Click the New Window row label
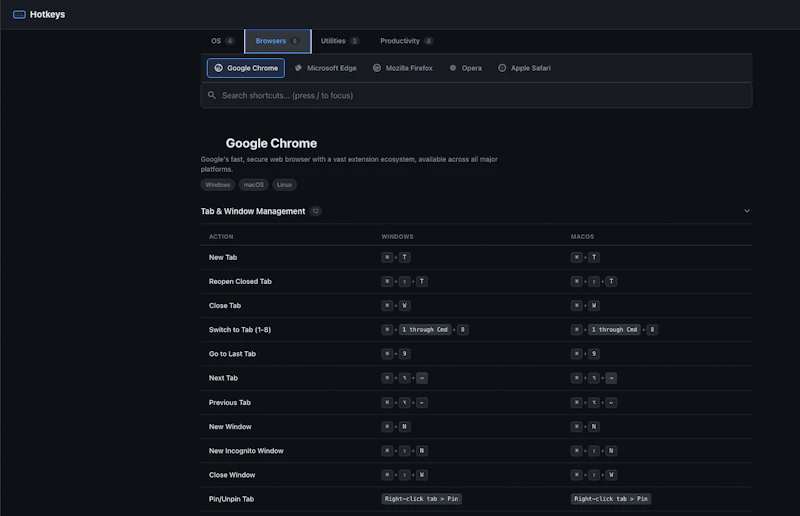Viewport: 800px width, 516px height. coord(230,427)
